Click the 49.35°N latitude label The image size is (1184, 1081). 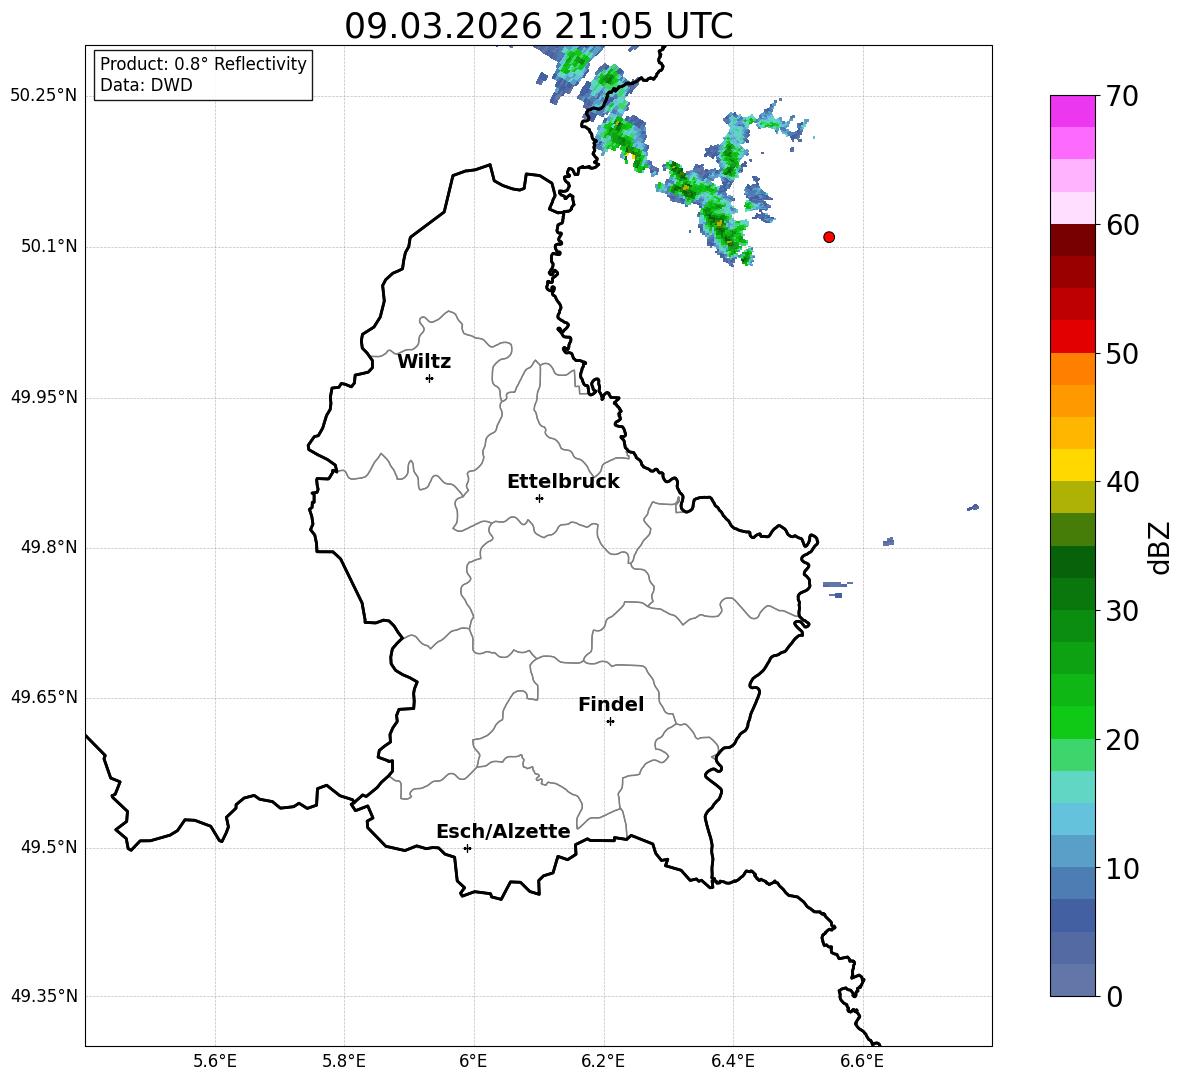[44, 996]
